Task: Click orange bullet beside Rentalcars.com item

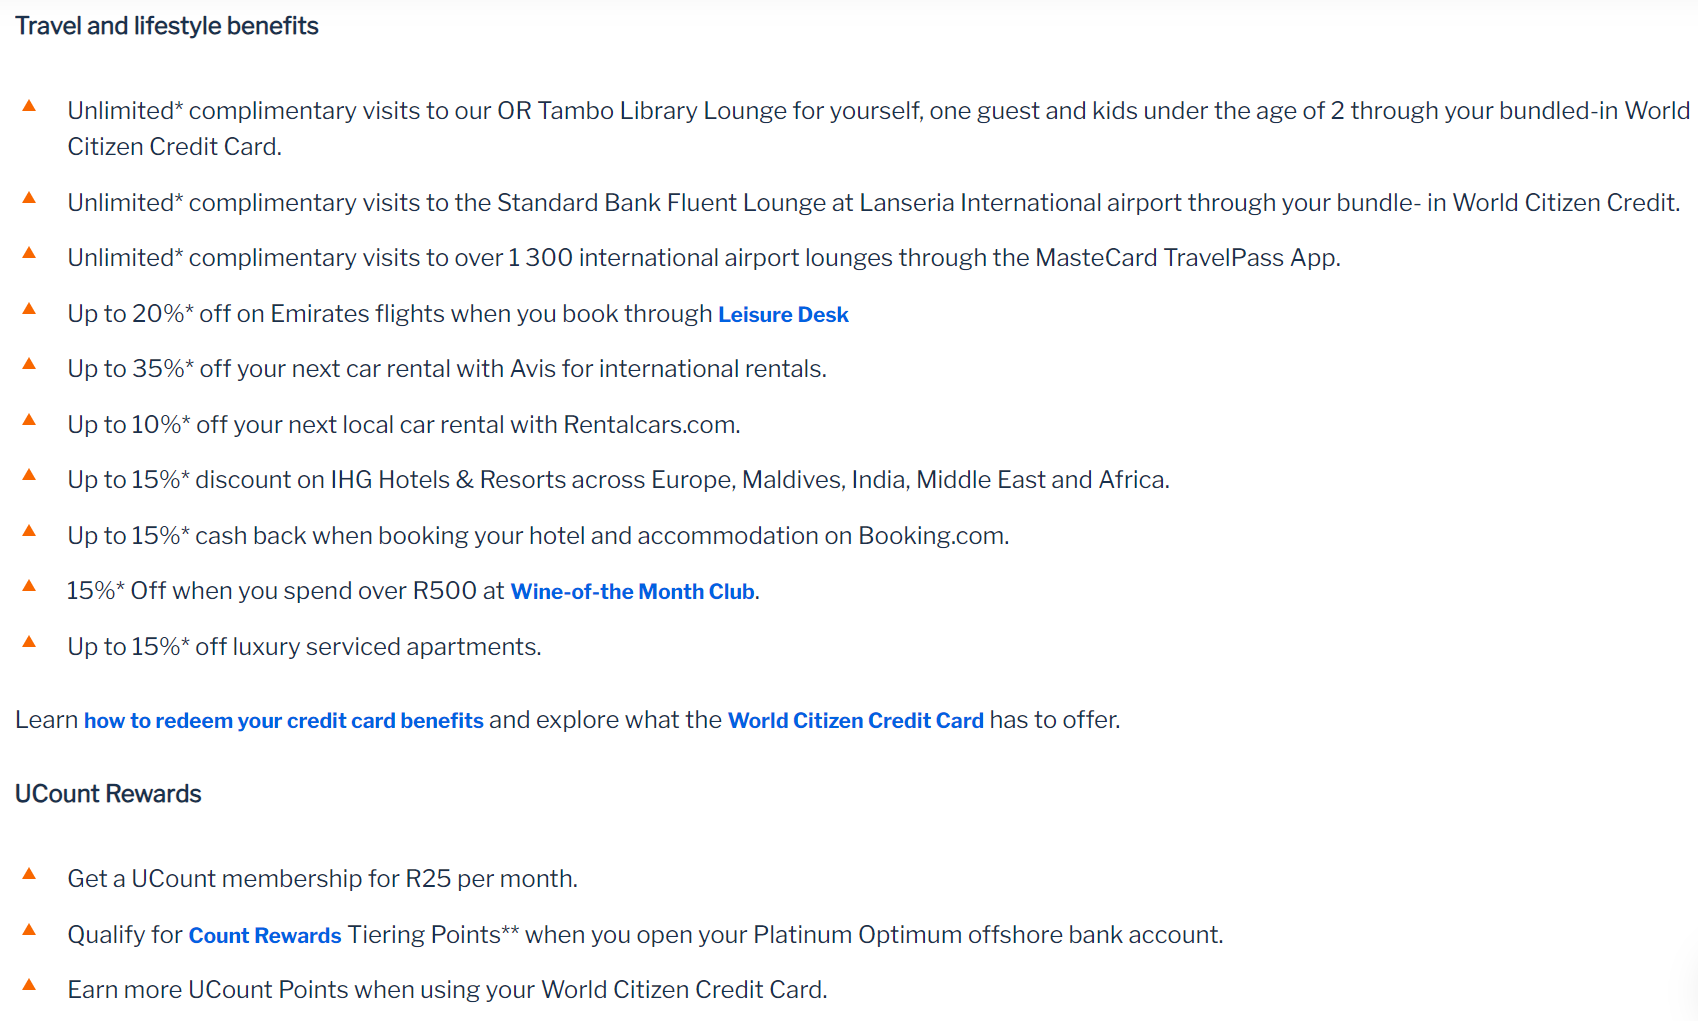Action: point(29,420)
